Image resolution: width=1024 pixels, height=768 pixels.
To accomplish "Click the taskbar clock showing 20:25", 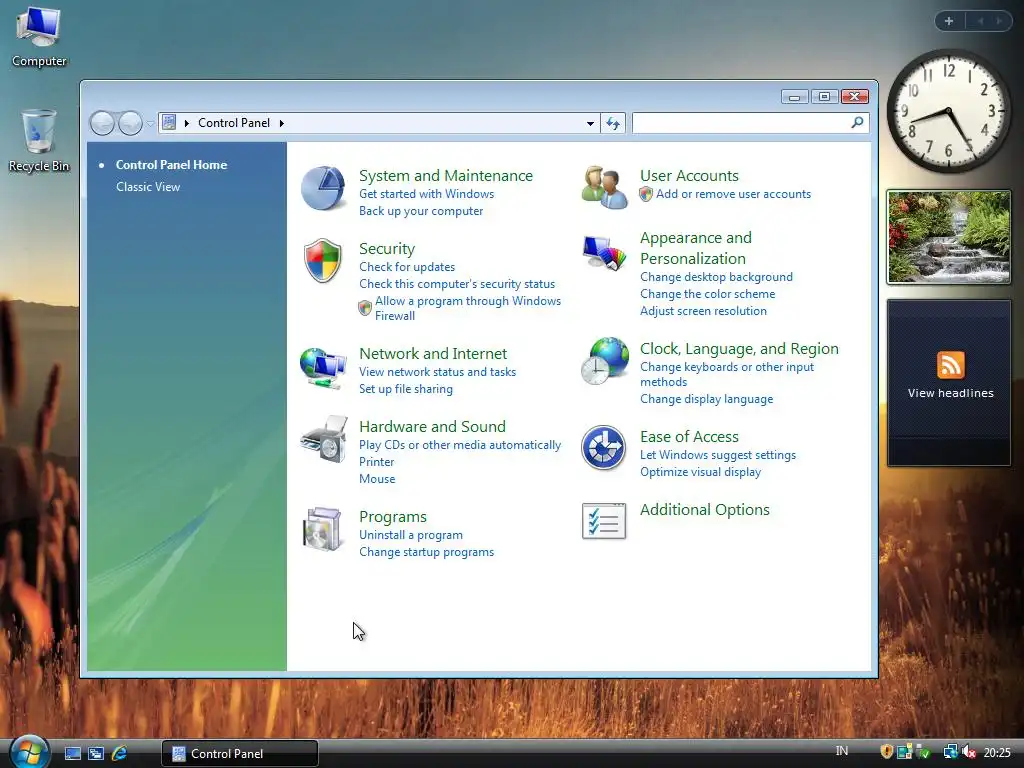I will click(997, 753).
